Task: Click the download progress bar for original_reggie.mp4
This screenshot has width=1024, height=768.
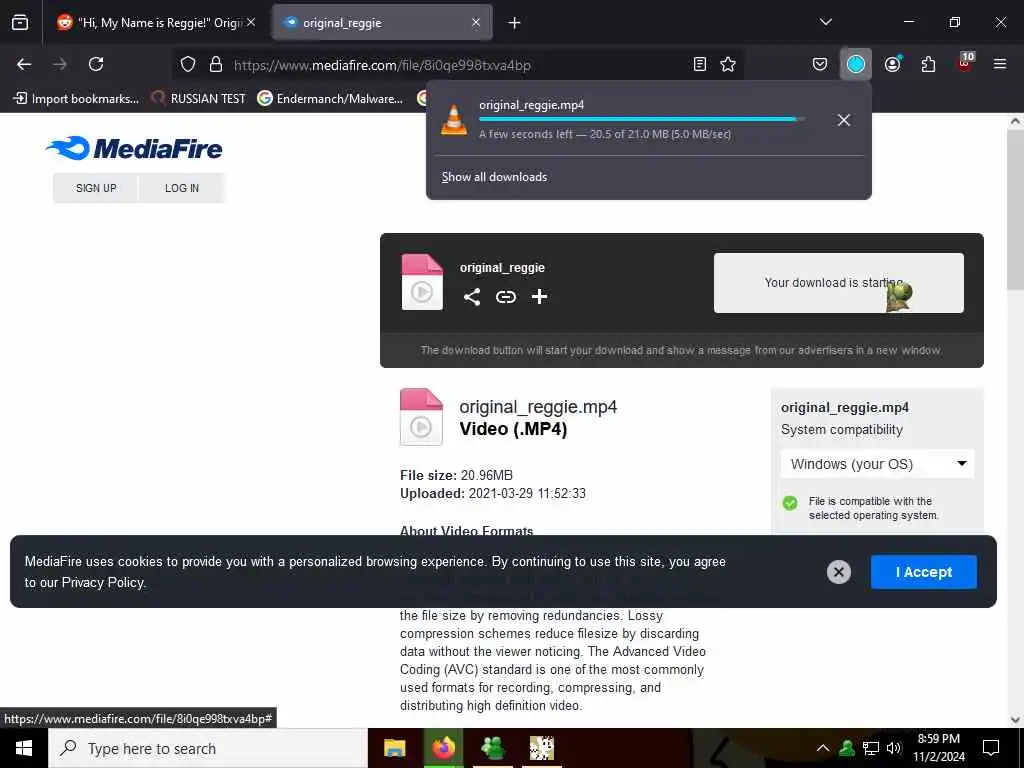Action: 641,120
